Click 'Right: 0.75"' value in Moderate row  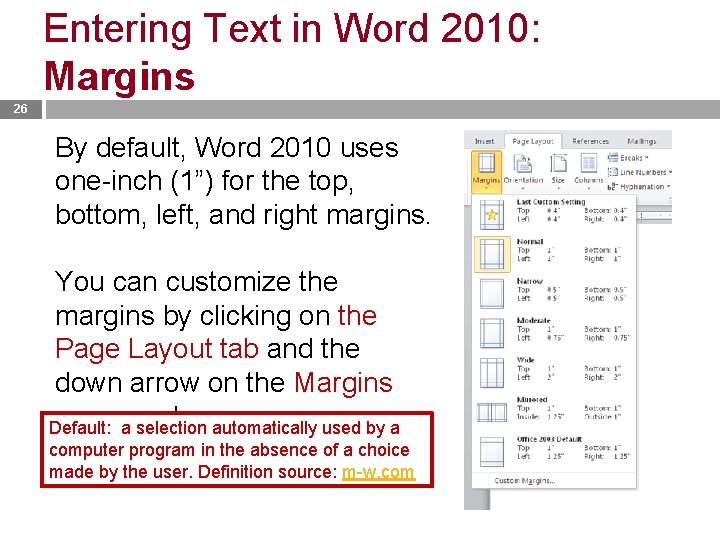tap(607, 338)
